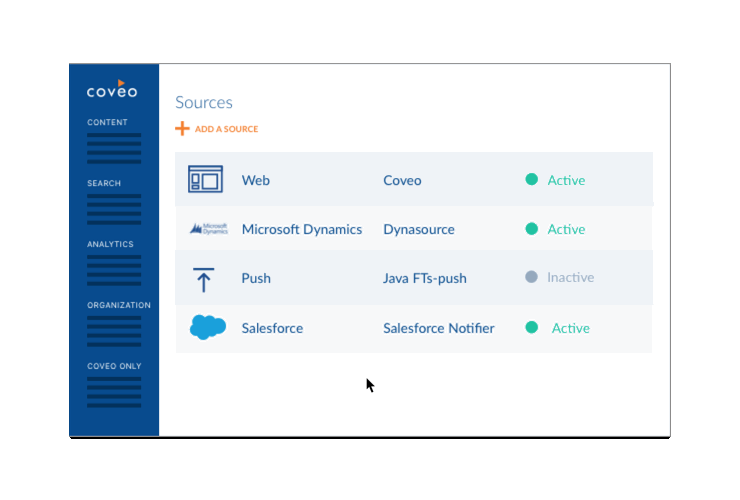The image size is (740, 500).
Task: Select the Java FTs-push source name
Action: [x=425, y=278]
